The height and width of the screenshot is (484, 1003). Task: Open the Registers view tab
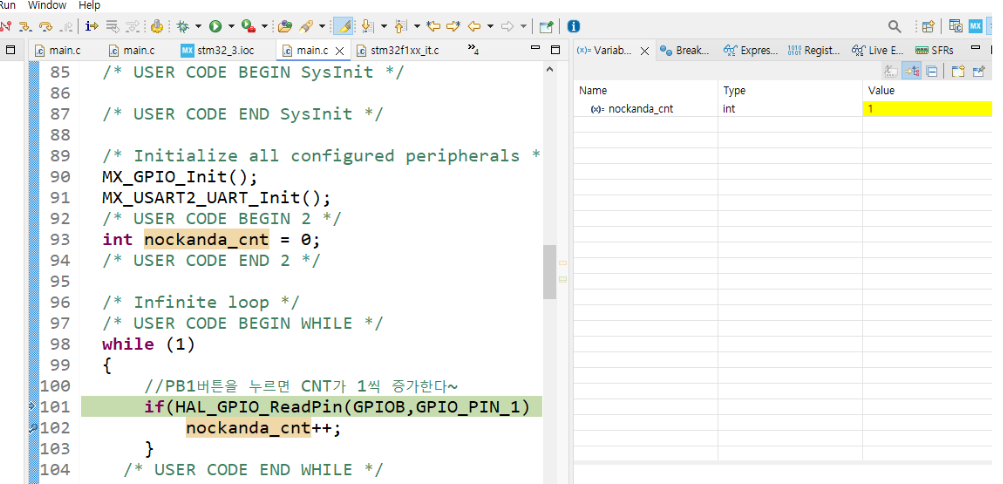814,50
